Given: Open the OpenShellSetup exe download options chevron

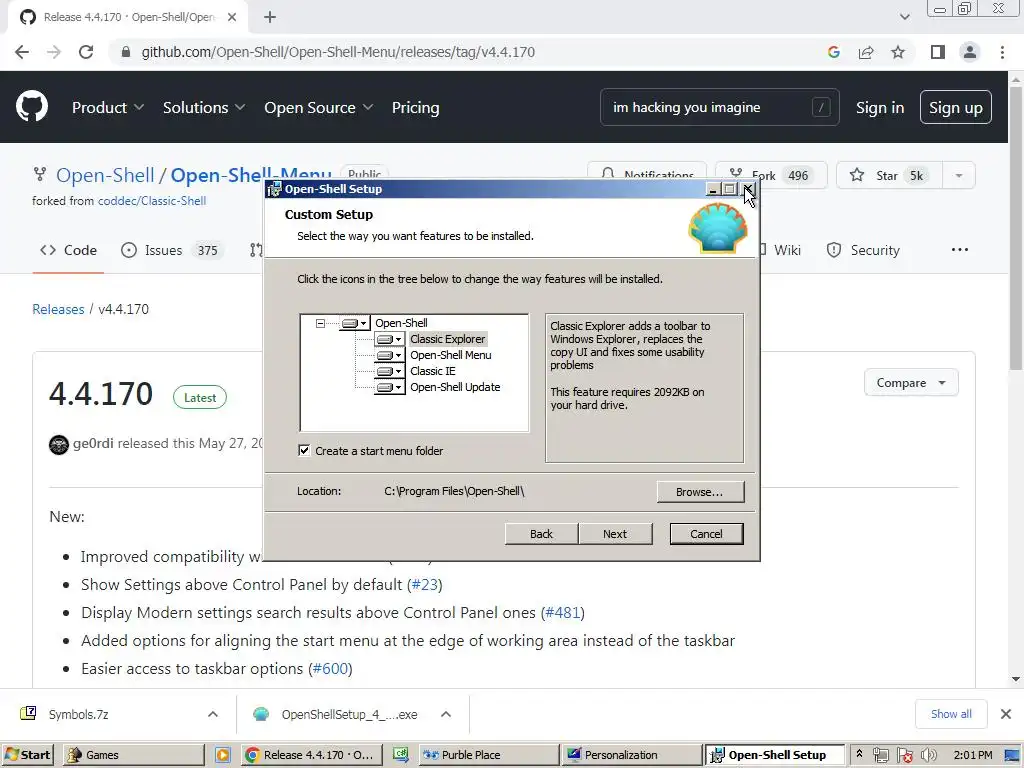Looking at the screenshot, I should tap(446, 714).
